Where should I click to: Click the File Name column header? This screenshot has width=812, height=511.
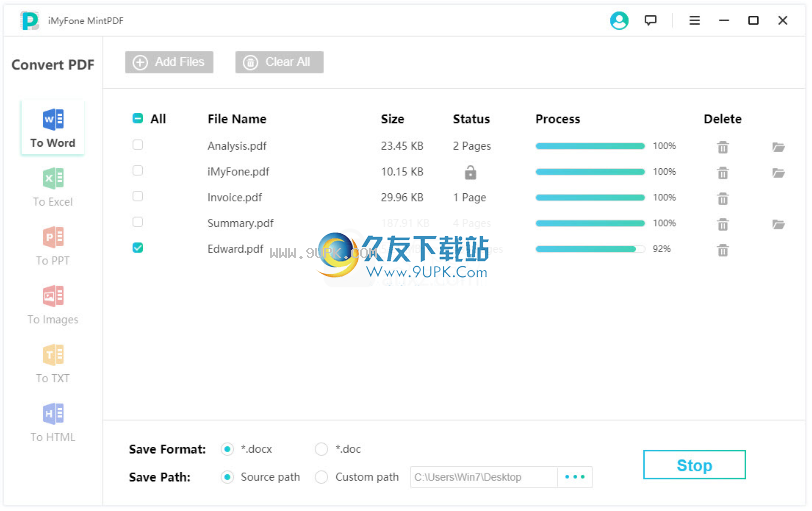237,119
